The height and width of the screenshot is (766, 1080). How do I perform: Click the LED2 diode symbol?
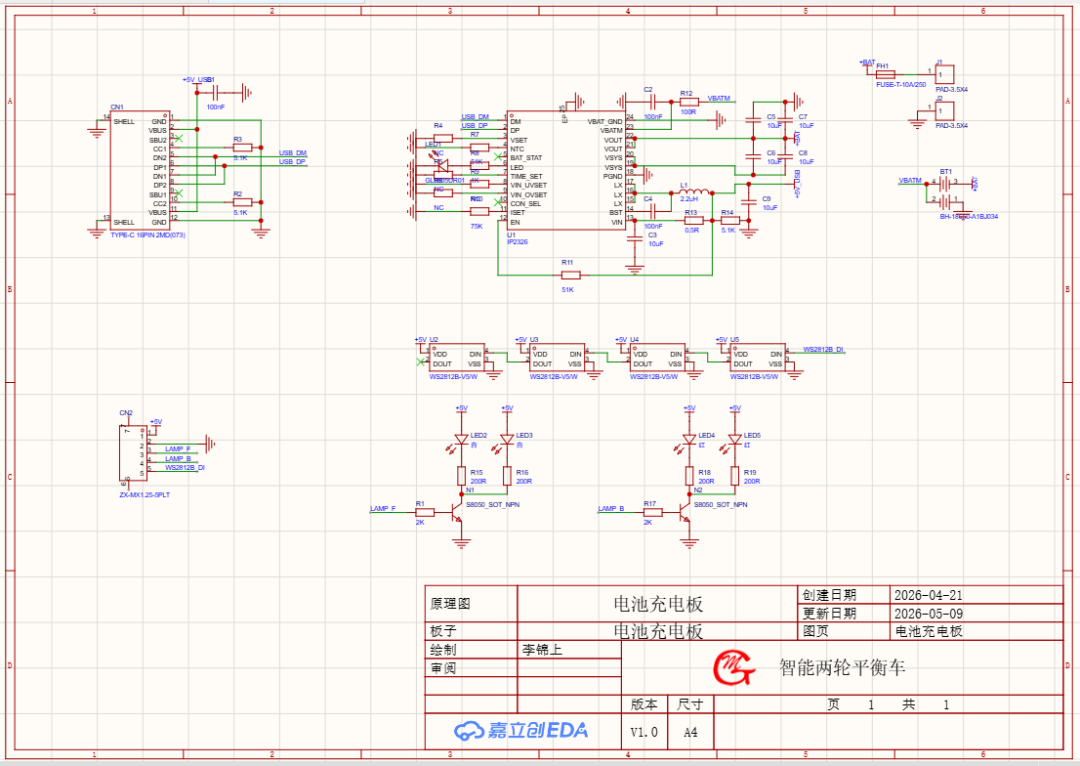click(x=461, y=439)
